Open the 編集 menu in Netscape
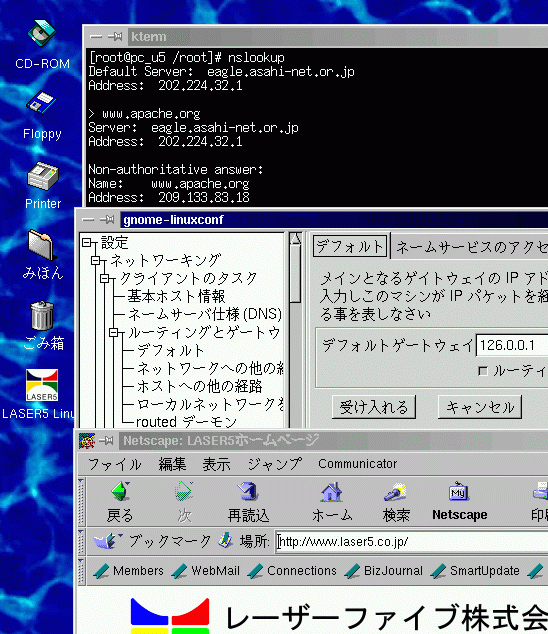Screen dimensions: 548x634 click(172, 464)
